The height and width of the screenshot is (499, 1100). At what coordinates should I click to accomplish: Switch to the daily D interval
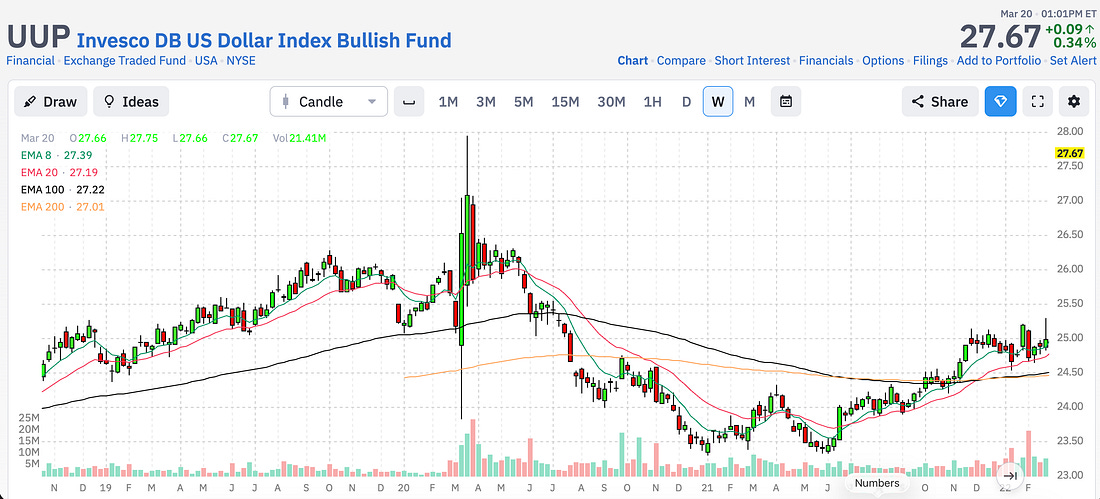point(686,102)
